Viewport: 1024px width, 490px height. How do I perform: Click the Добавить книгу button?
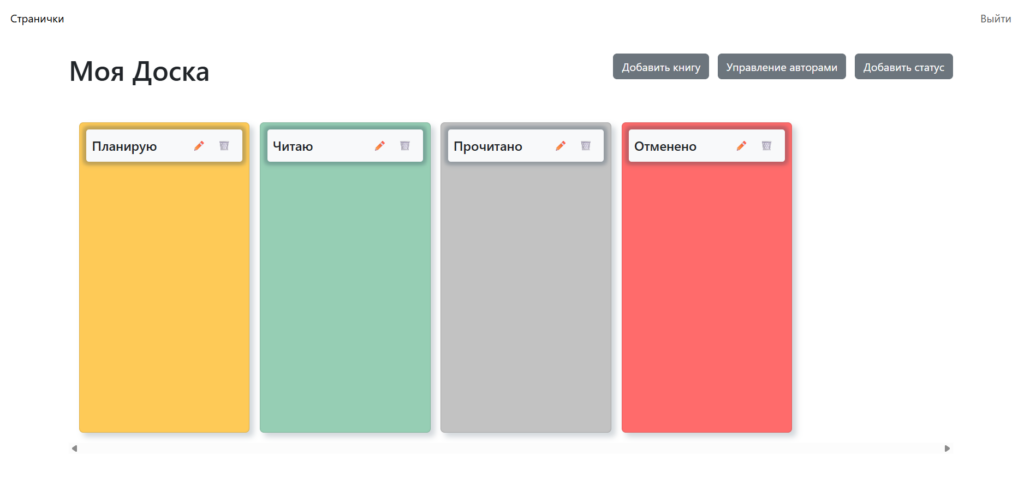pos(661,67)
